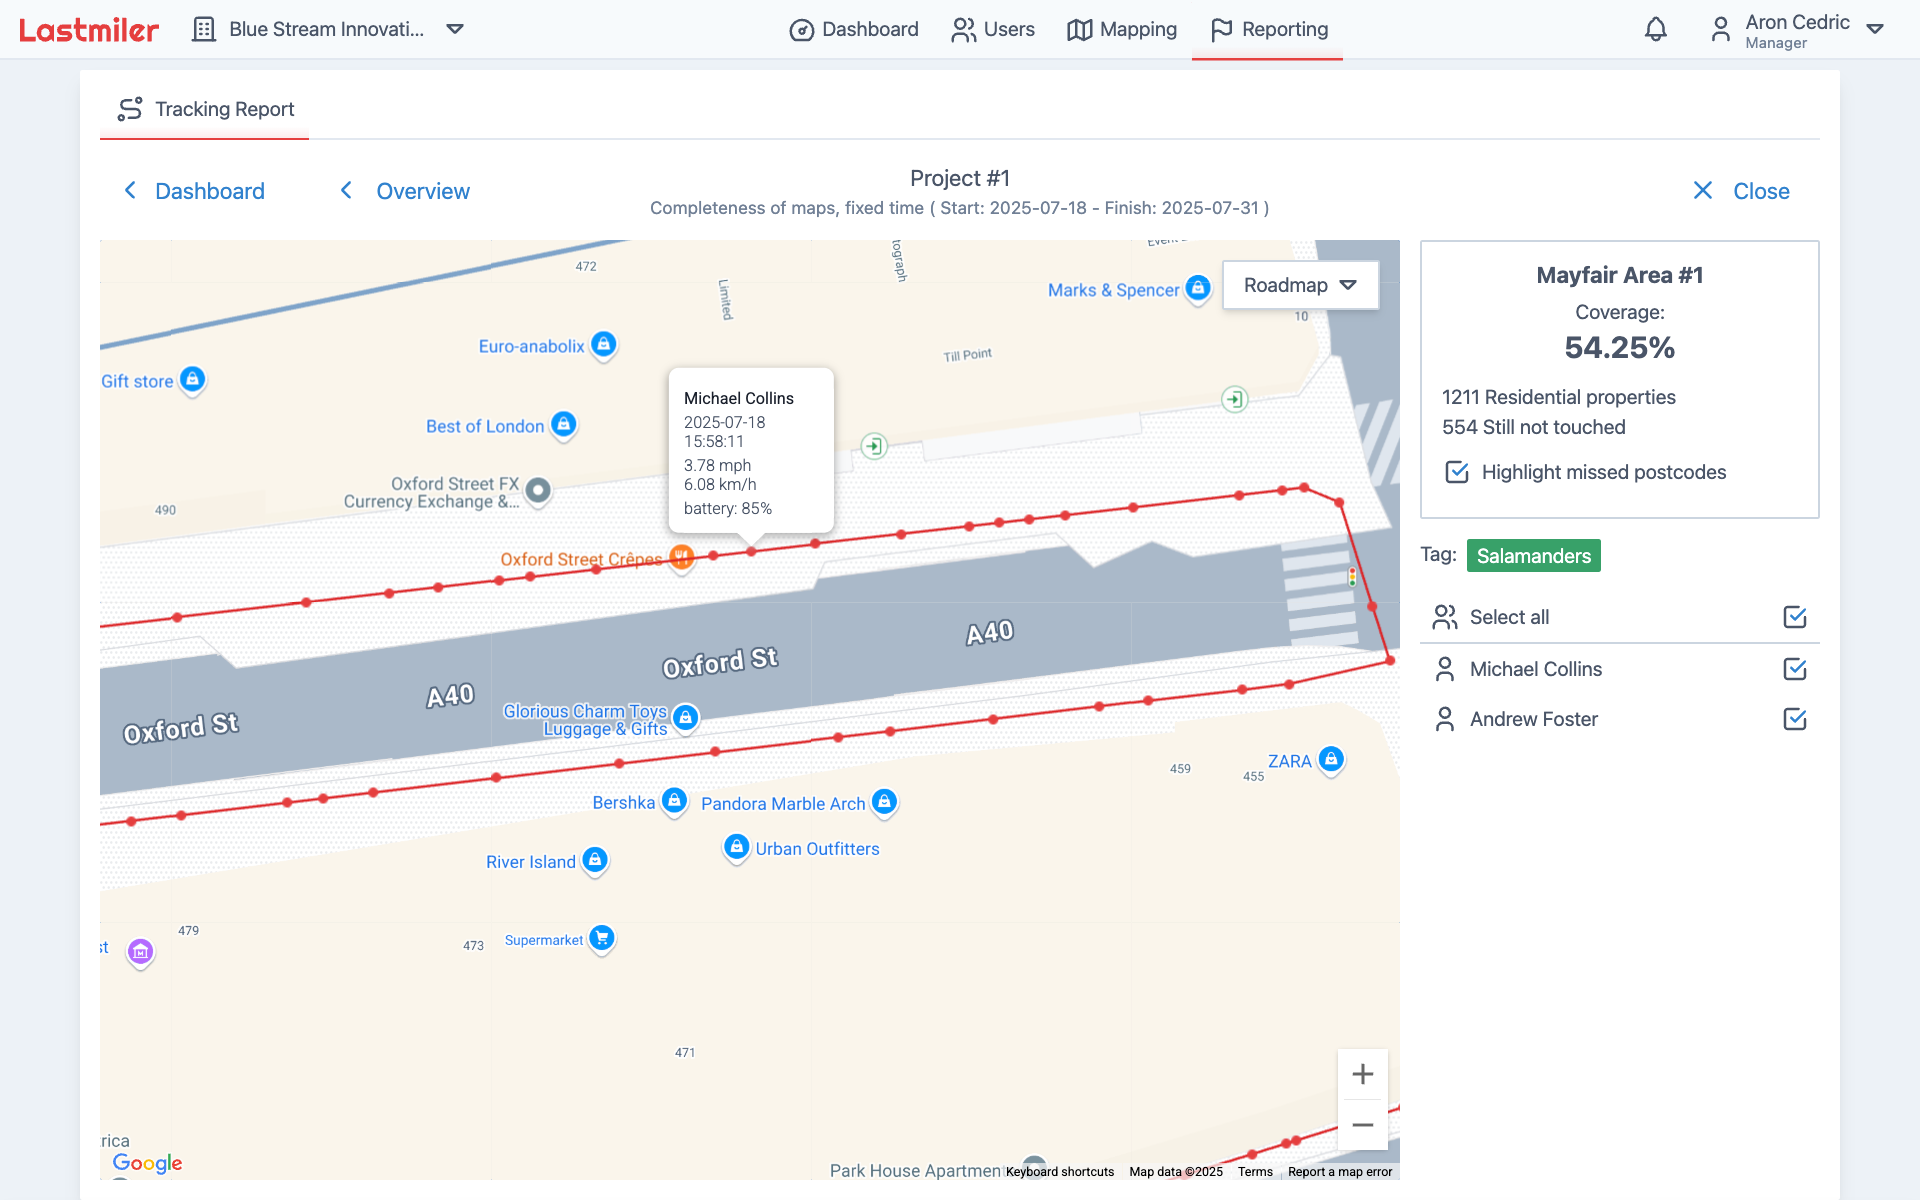This screenshot has width=1920, height=1200.
Task: Click the Glorious Charm Toys pin
Action: click(685, 718)
